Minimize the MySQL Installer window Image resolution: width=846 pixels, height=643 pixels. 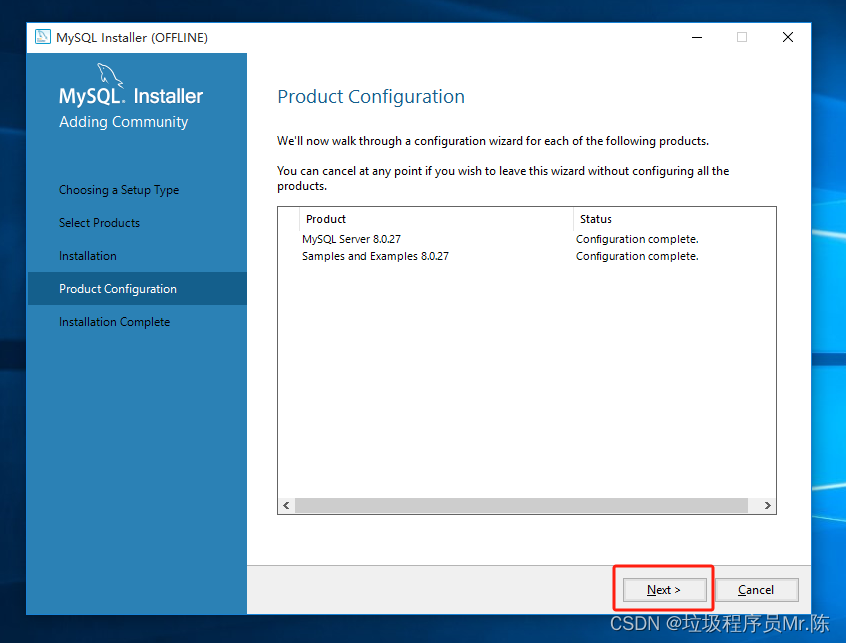pos(697,37)
